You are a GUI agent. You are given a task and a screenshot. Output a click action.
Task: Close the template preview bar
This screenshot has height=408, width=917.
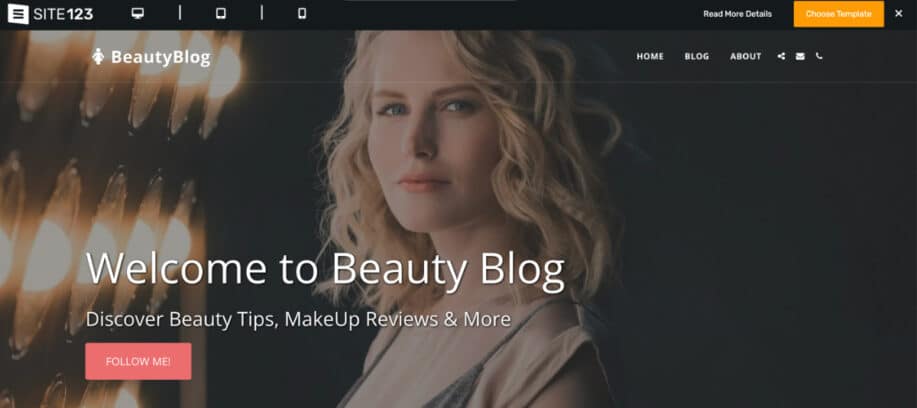(899, 13)
